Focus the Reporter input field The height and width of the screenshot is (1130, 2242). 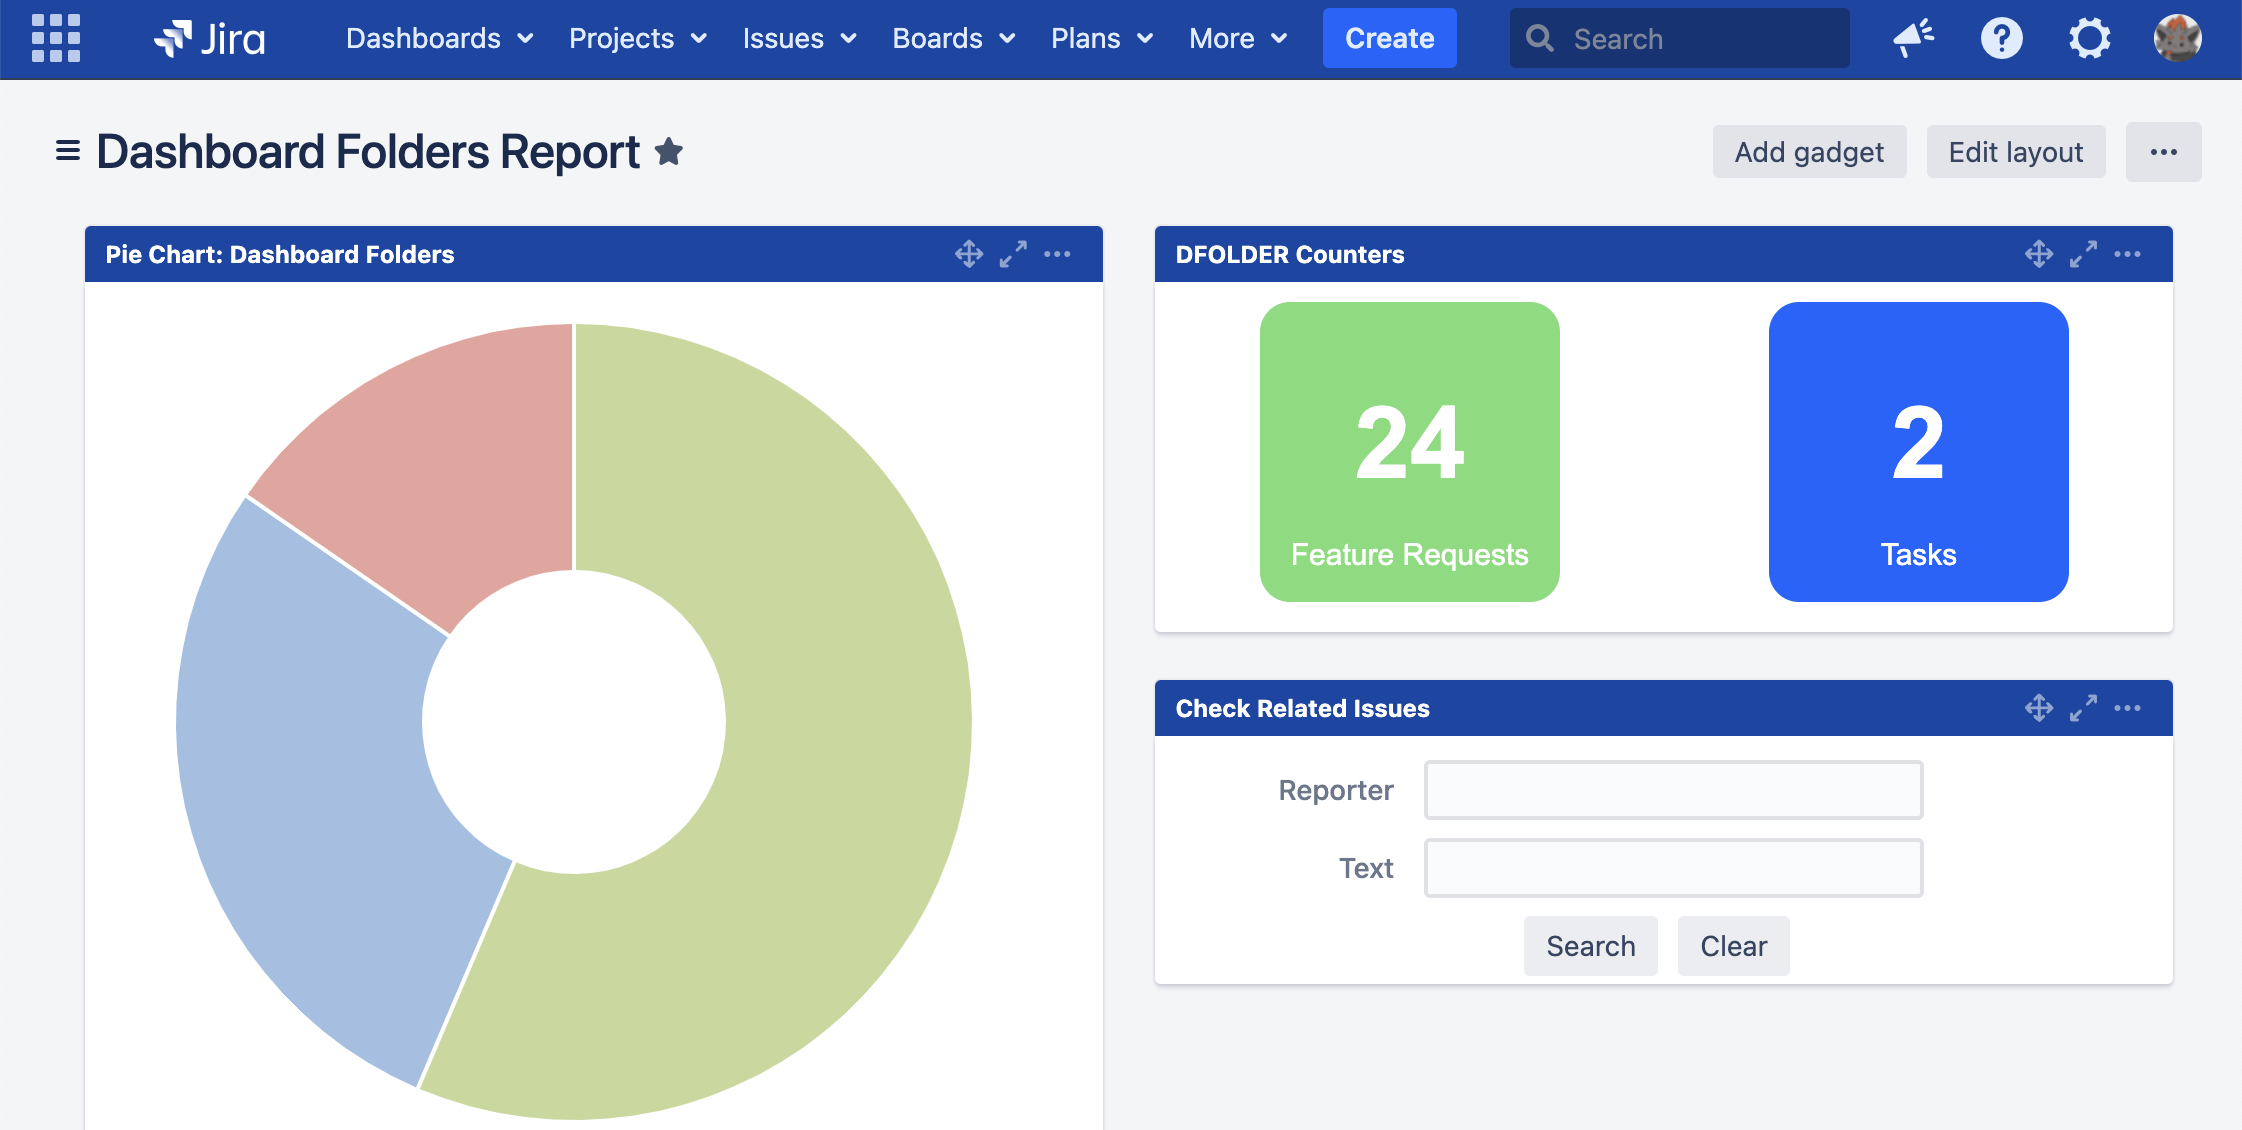tap(1673, 790)
